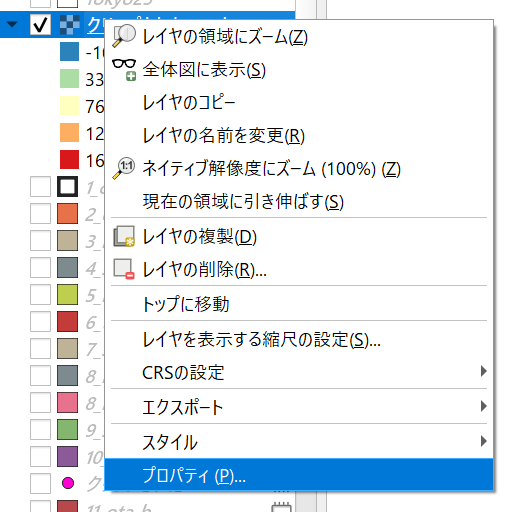The image size is (518, 512).
Task: Uncheck the selected raster layer visibility checkbox
Action: (x=40, y=25)
